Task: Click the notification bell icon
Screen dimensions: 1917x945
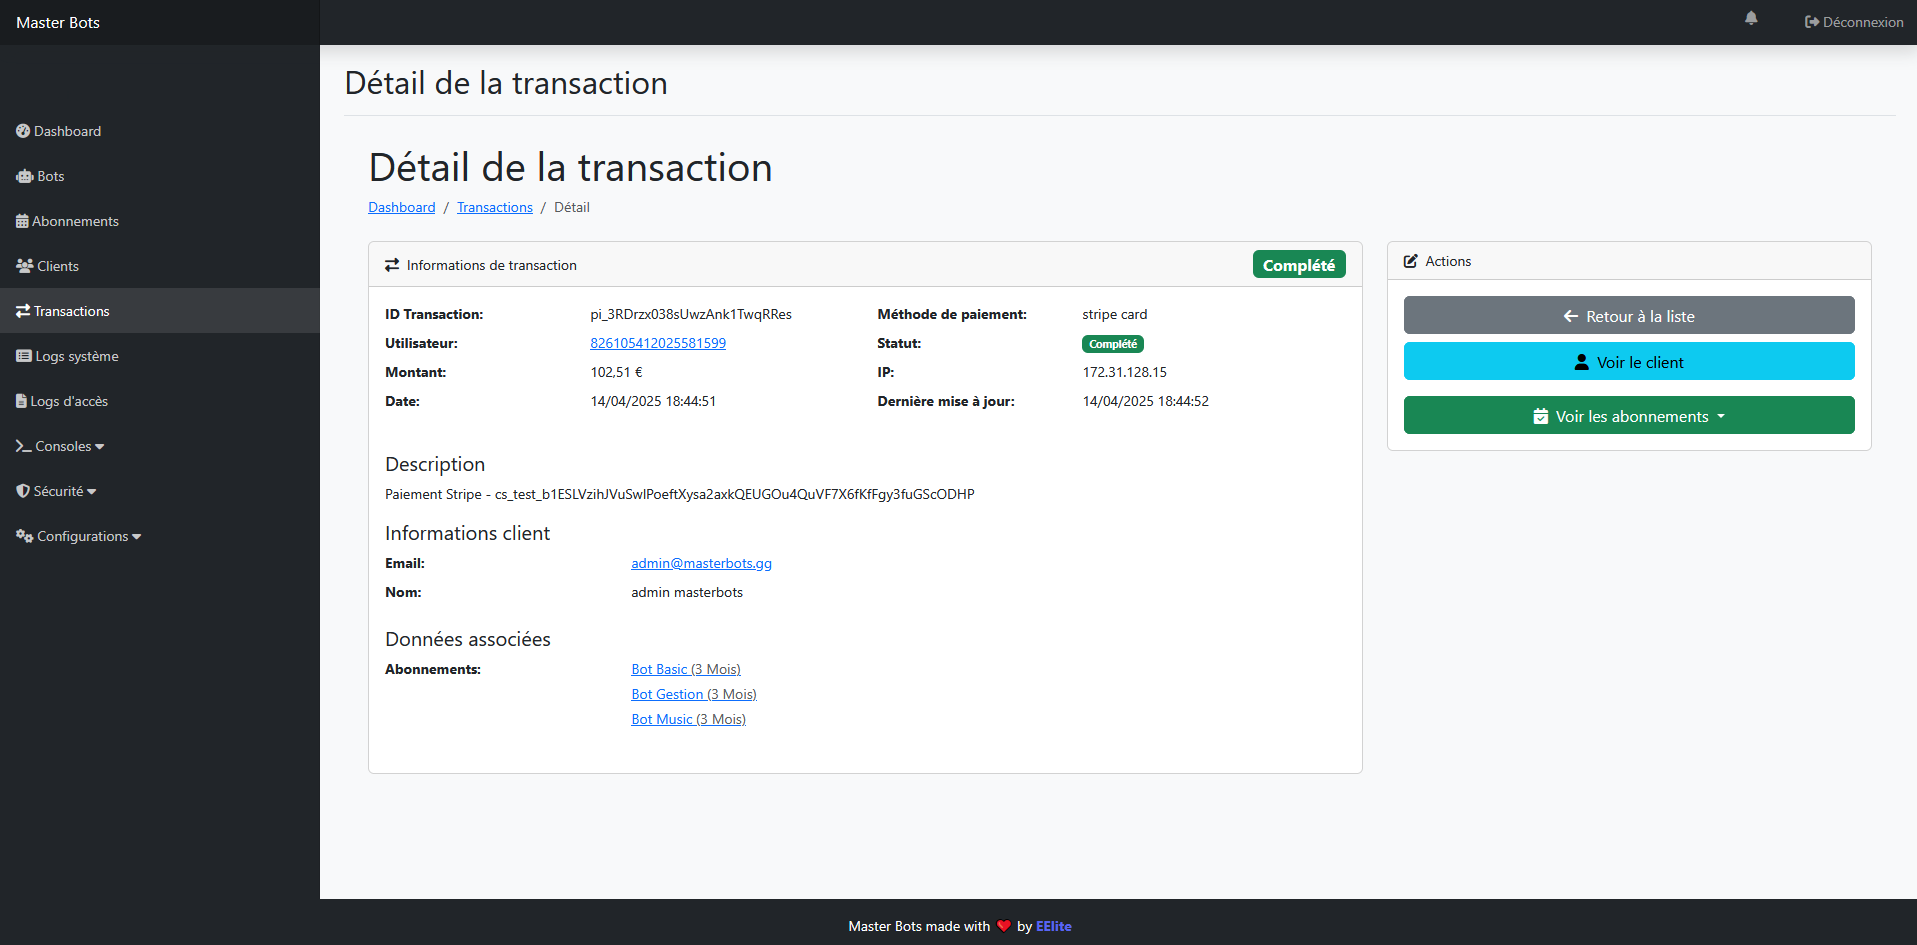Action: pos(1750,18)
